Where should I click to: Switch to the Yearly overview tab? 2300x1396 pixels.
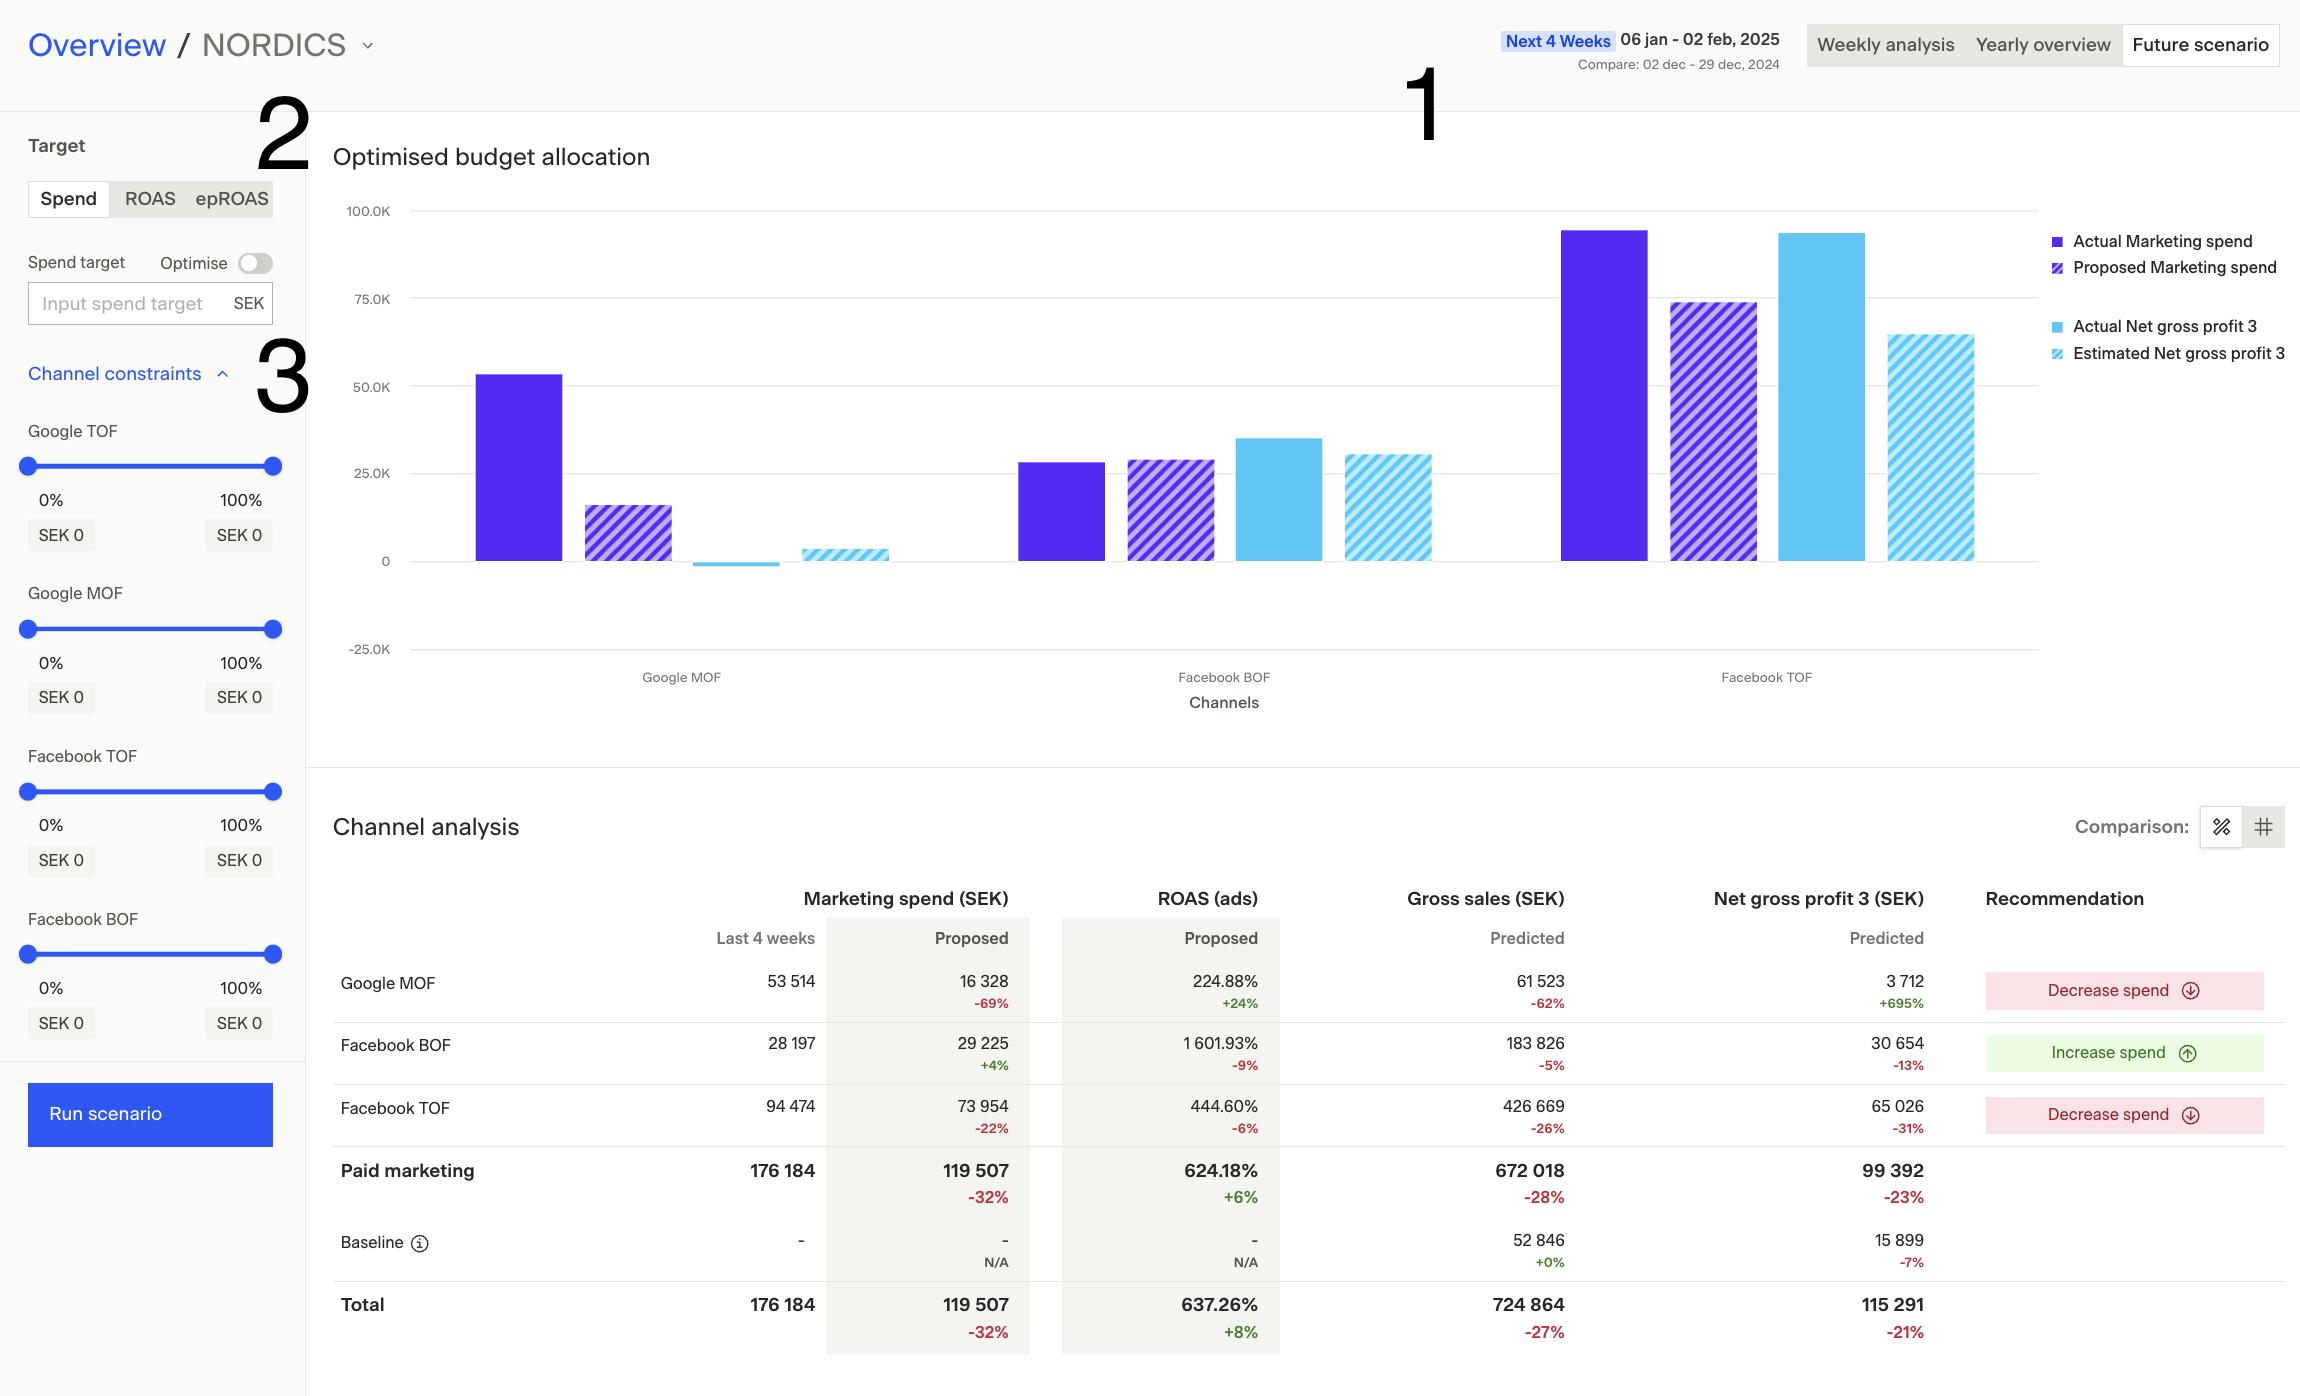click(2042, 45)
